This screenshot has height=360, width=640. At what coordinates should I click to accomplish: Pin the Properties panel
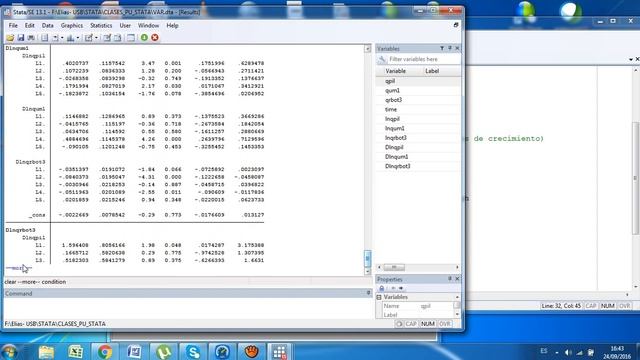coord(450,279)
